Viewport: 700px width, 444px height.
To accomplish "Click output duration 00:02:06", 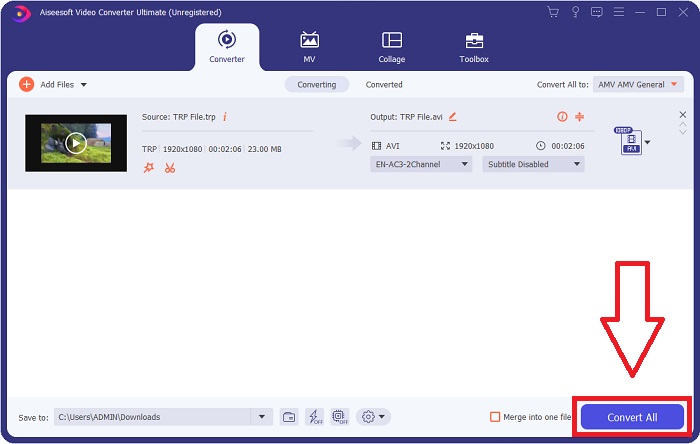I will 568,146.
